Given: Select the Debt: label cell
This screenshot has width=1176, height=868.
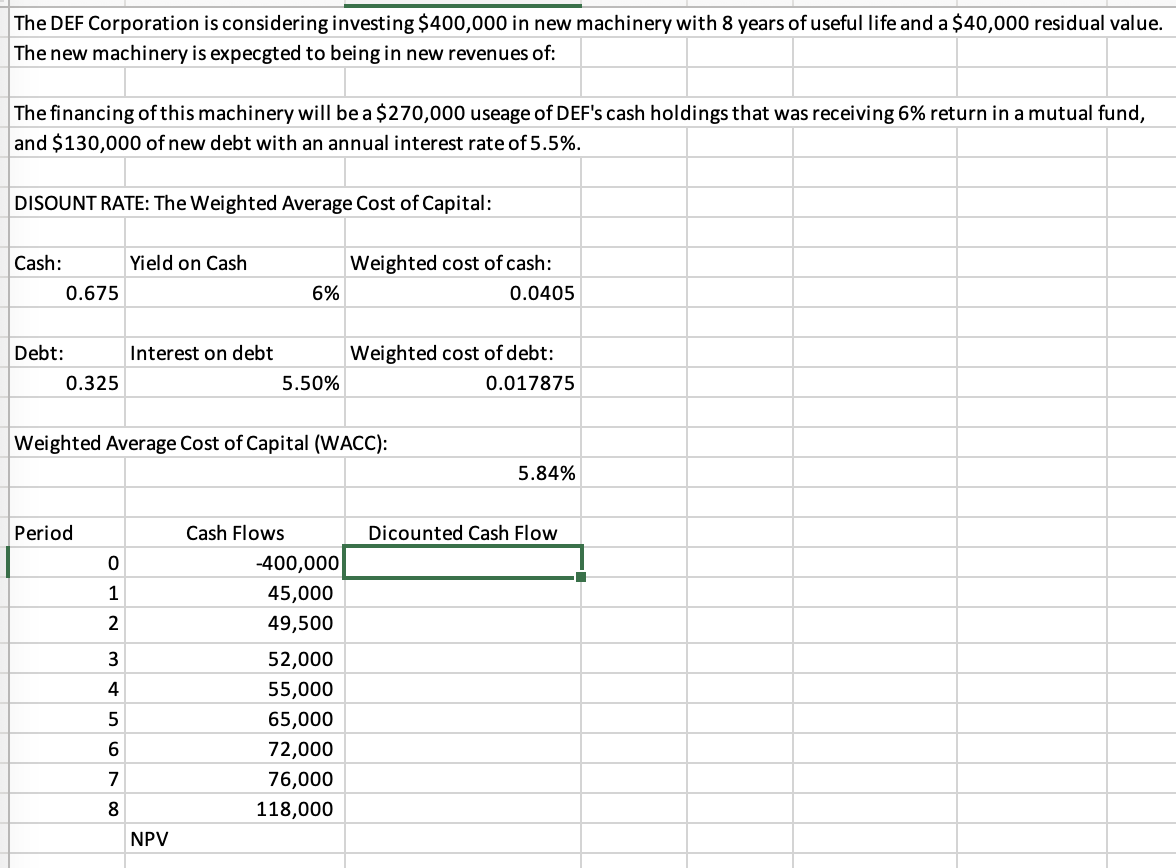Looking at the screenshot, I should pos(67,353).
